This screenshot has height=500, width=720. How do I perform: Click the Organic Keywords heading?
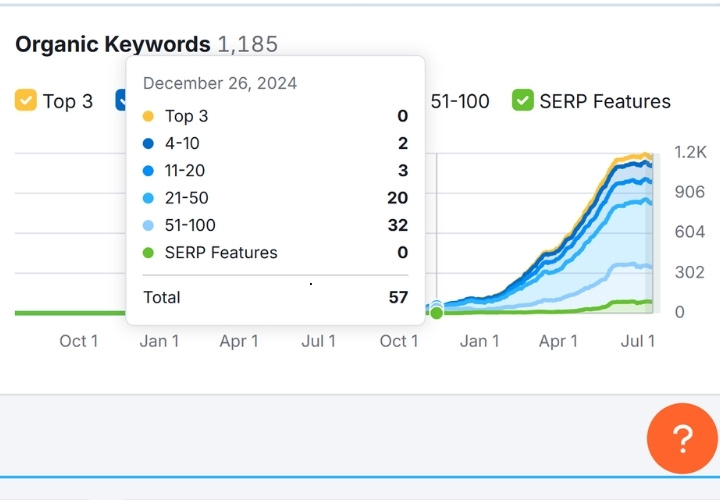pyautogui.click(x=113, y=45)
